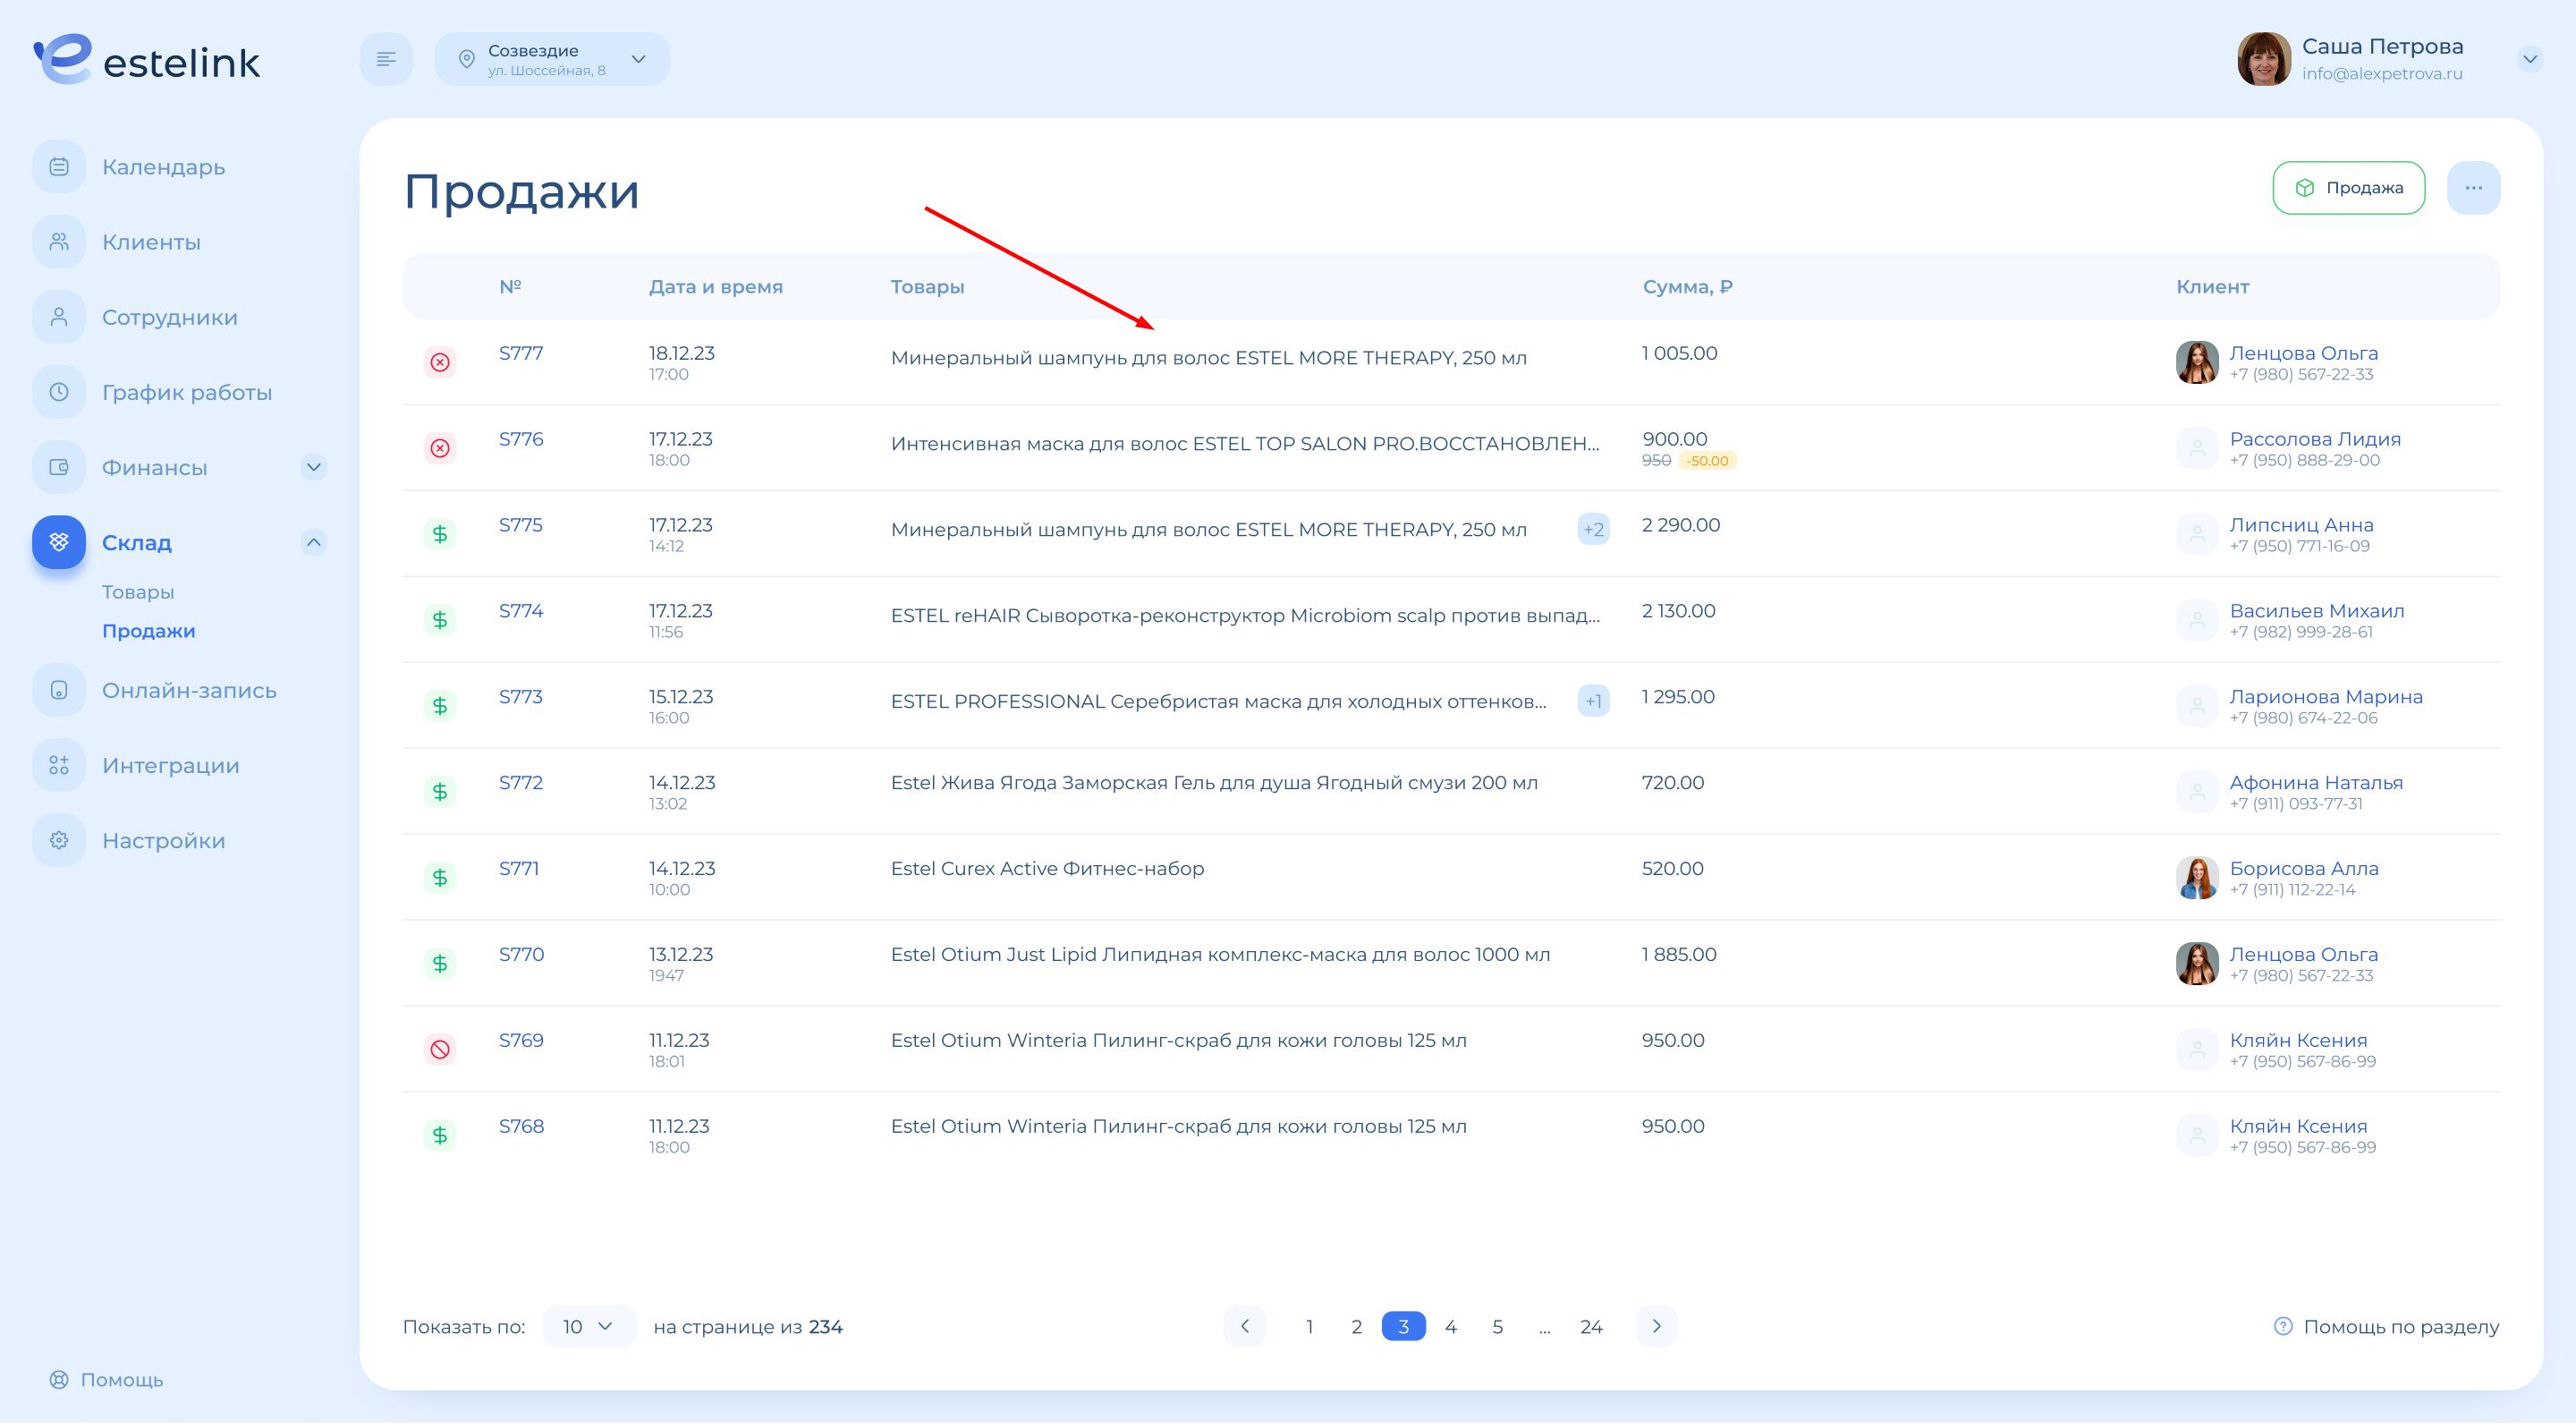
Task: Open sale number S777
Action: tap(521, 354)
